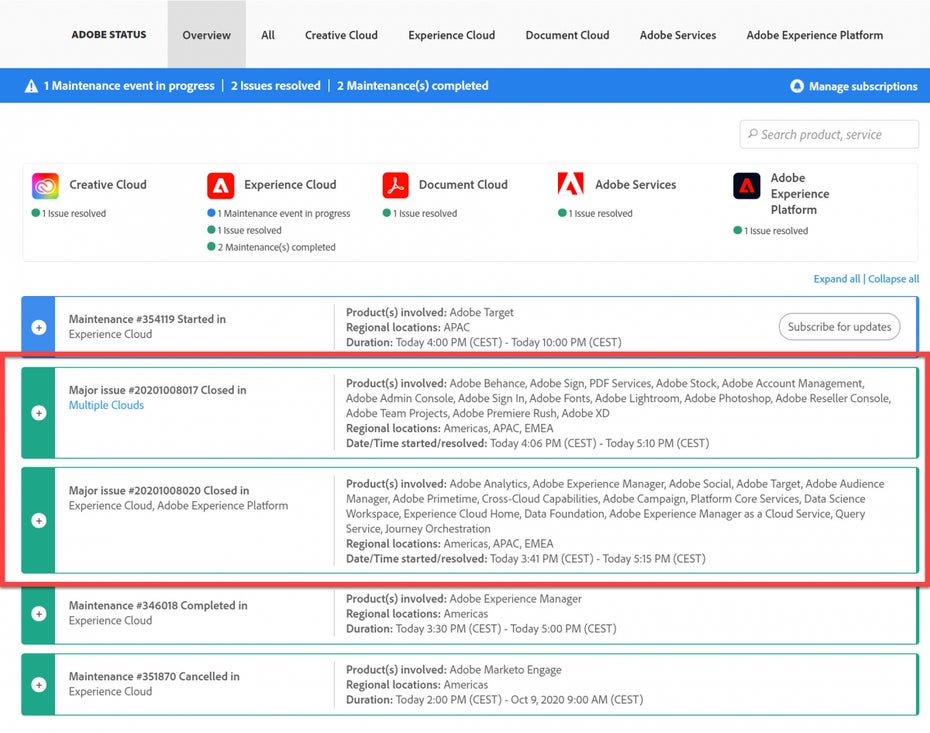Click the Adobe Experience Platform black icon
This screenshot has width=930, height=733.
pos(747,186)
